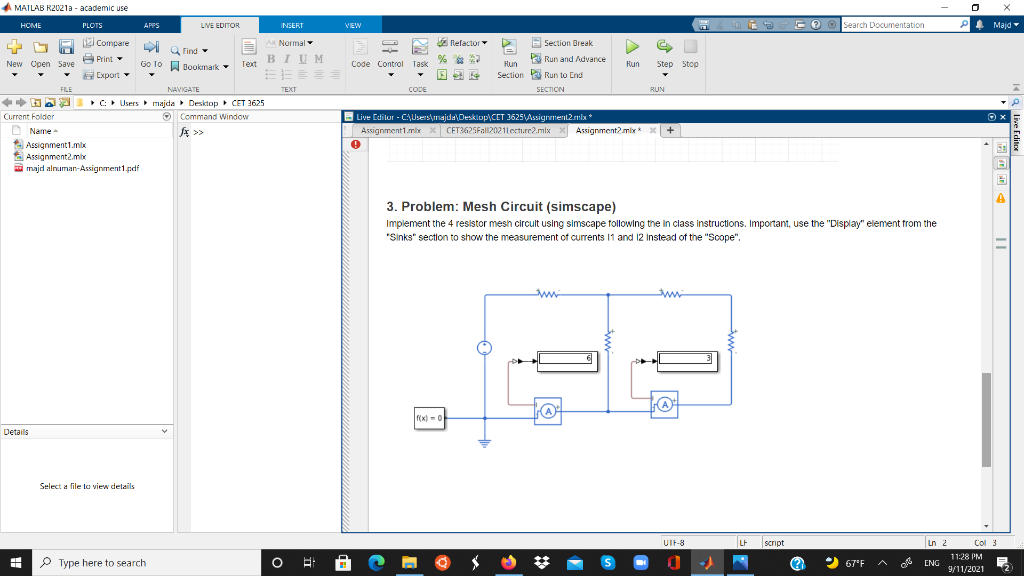Toggle monospace text formatting
The height and width of the screenshot is (576, 1024).
point(318,58)
